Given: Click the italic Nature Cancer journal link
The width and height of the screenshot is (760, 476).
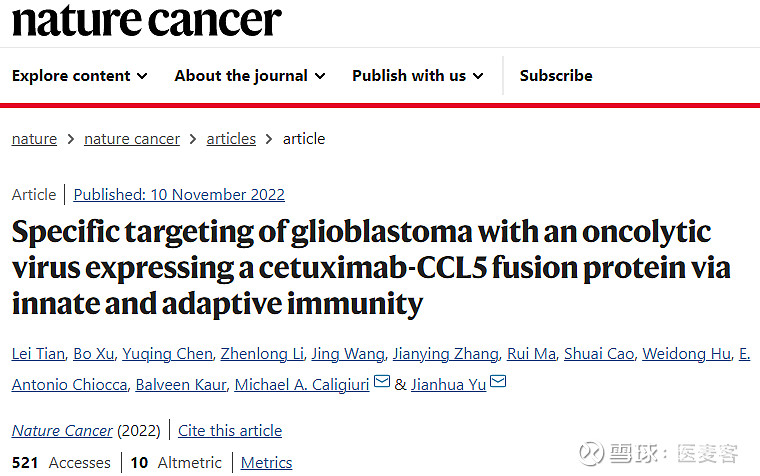Looking at the screenshot, I should [62, 431].
